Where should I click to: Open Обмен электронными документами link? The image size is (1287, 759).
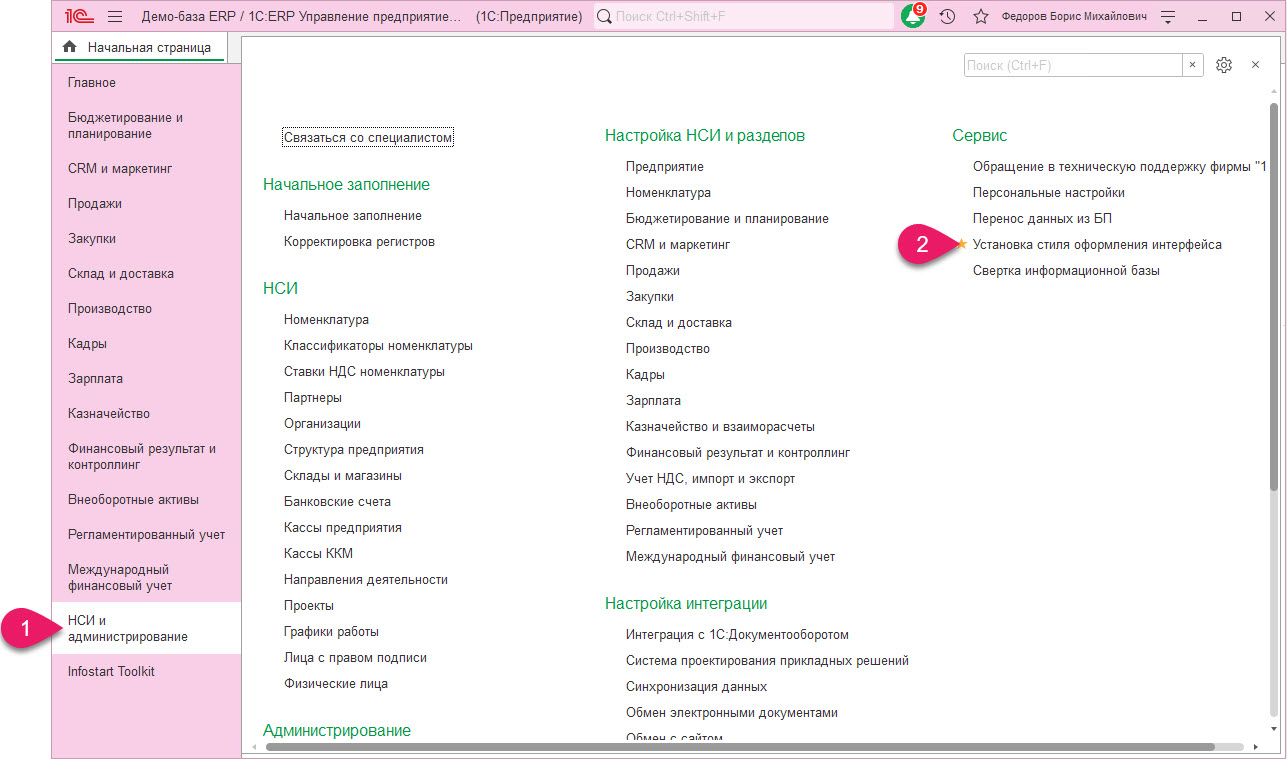(731, 713)
